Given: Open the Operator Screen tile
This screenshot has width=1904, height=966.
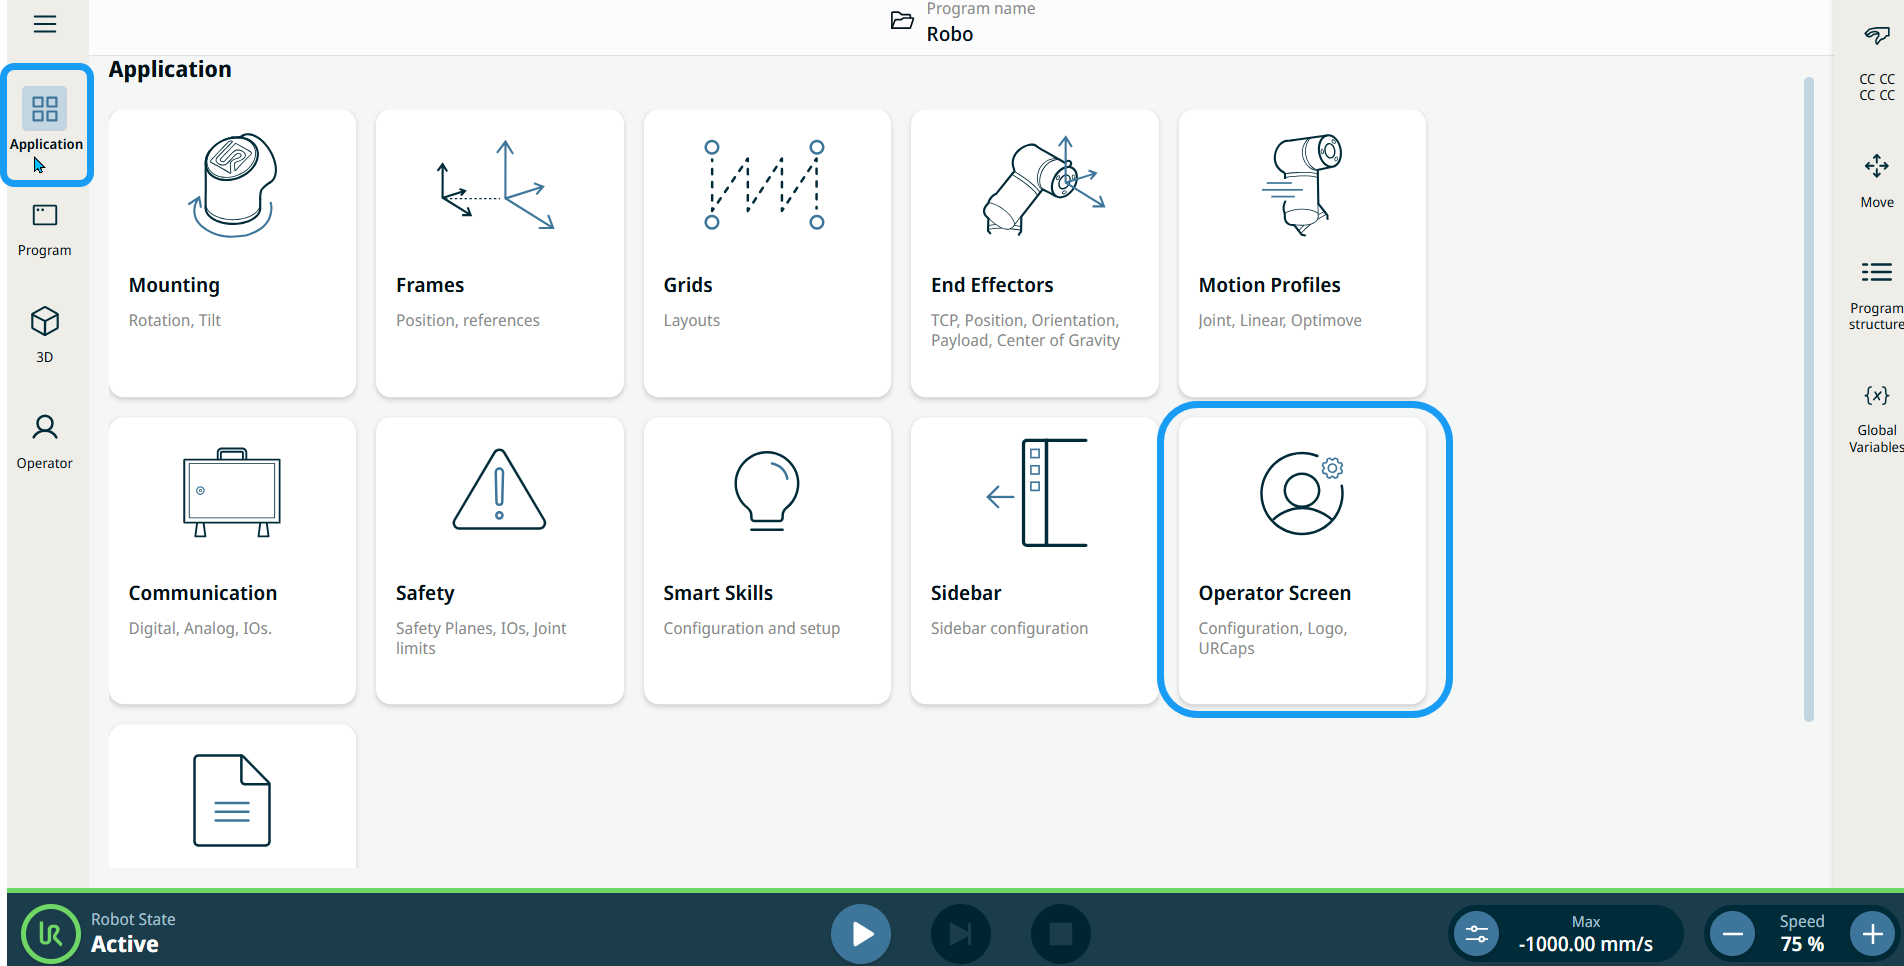Looking at the screenshot, I should [x=1302, y=560].
